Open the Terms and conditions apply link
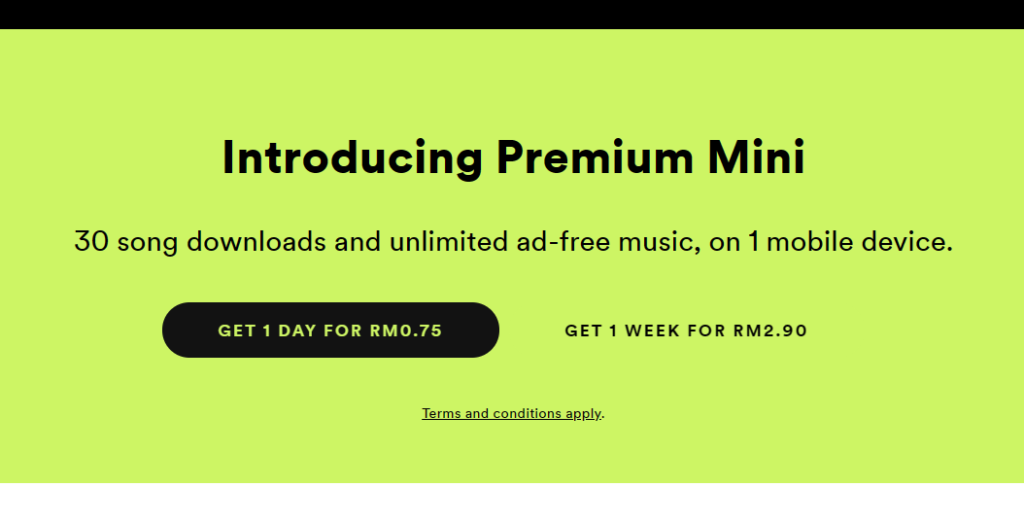 [x=511, y=414]
